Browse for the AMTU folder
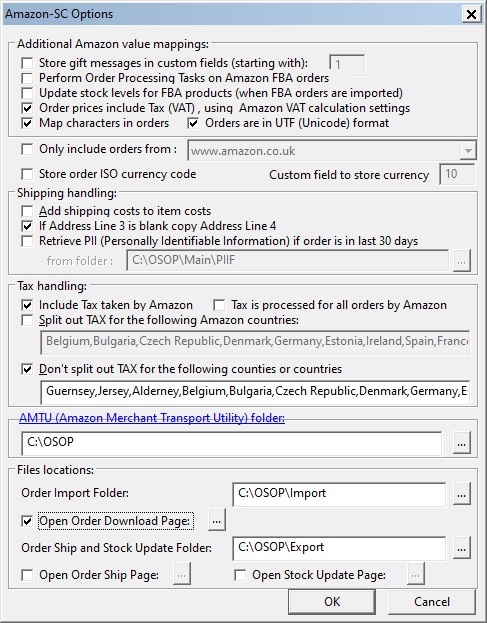 tap(462, 443)
